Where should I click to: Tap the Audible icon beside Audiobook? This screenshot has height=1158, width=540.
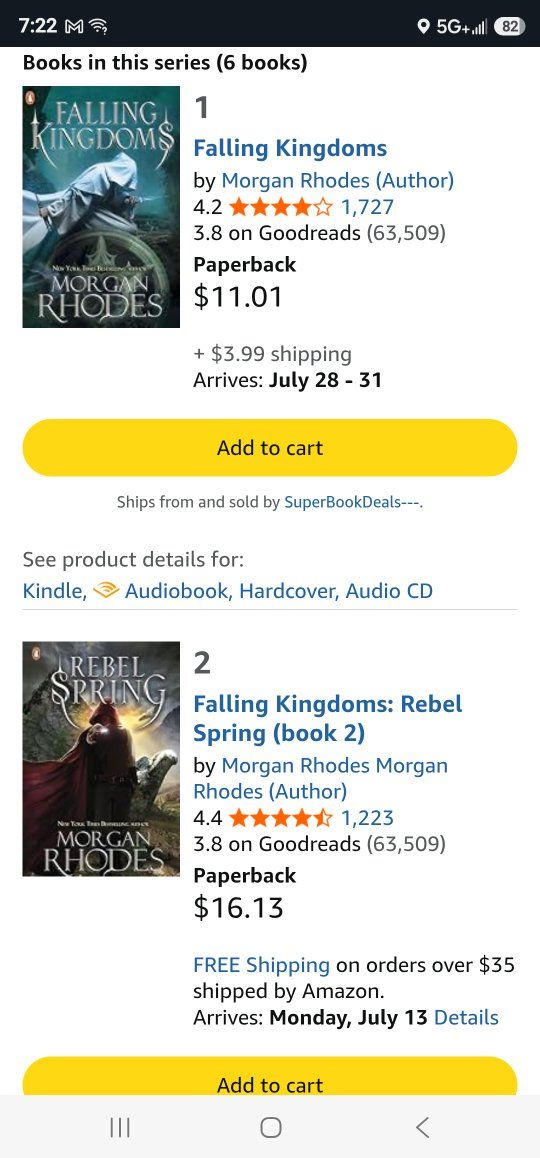106,591
